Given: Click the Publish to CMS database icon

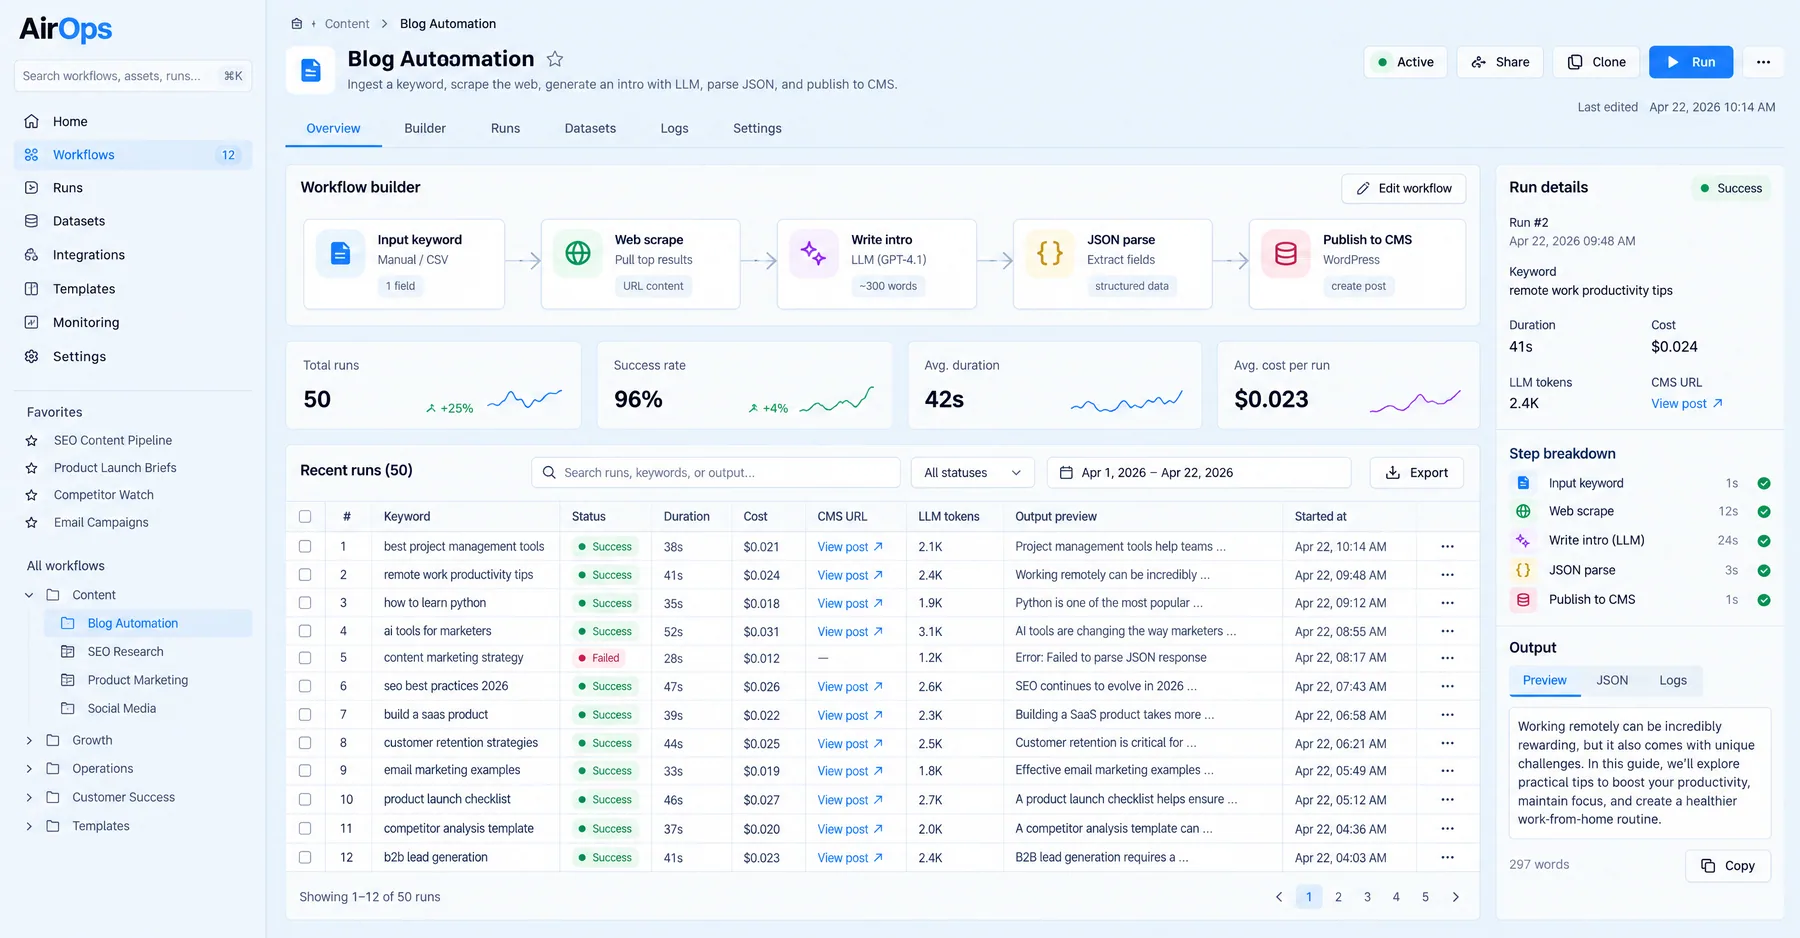Looking at the screenshot, I should coord(1286,254).
